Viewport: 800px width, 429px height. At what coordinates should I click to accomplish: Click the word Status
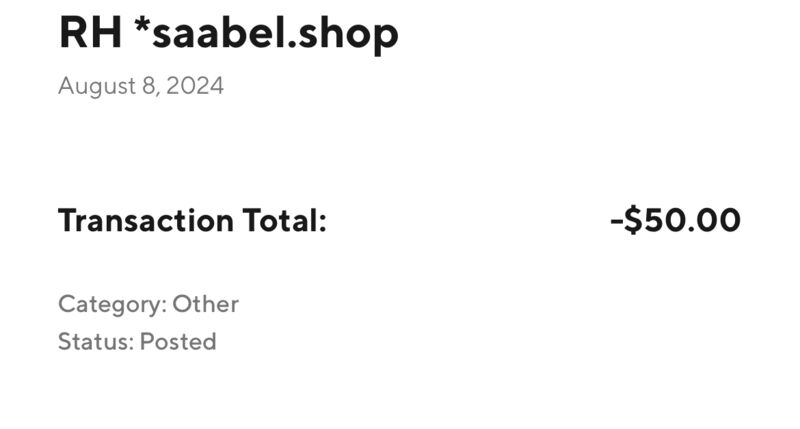click(x=96, y=341)
